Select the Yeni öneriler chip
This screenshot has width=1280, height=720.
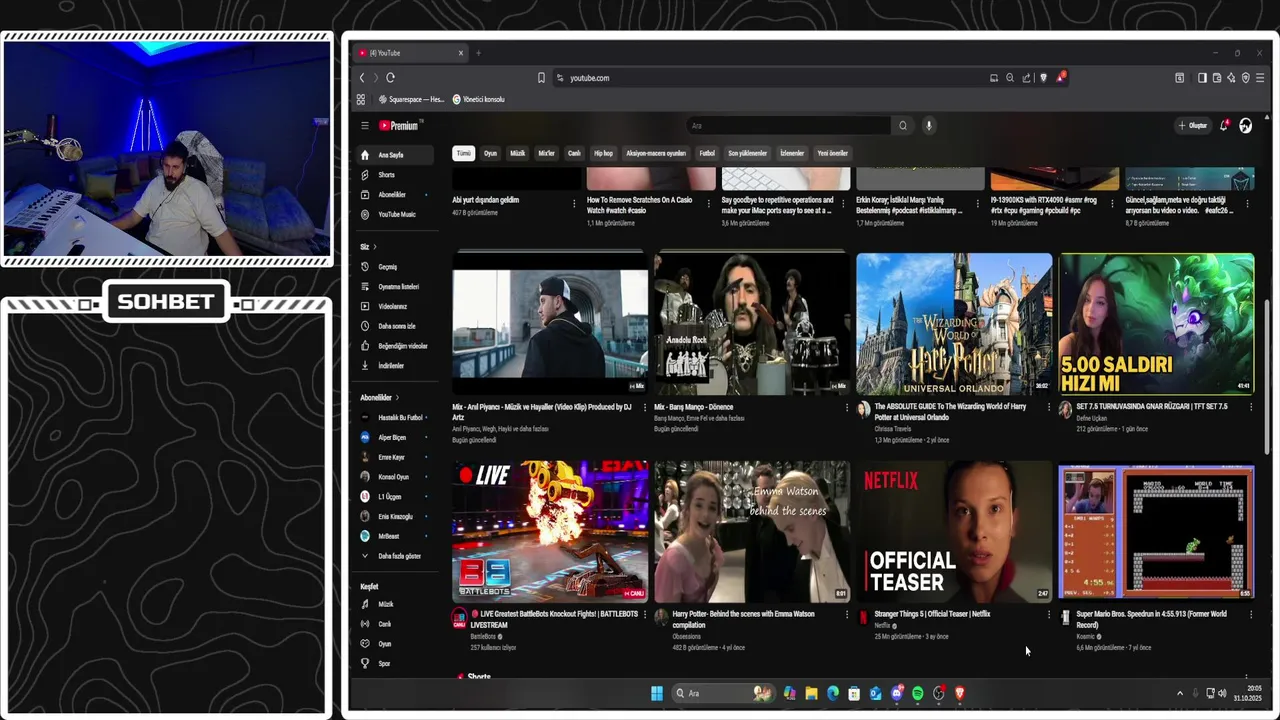[832, 153]
